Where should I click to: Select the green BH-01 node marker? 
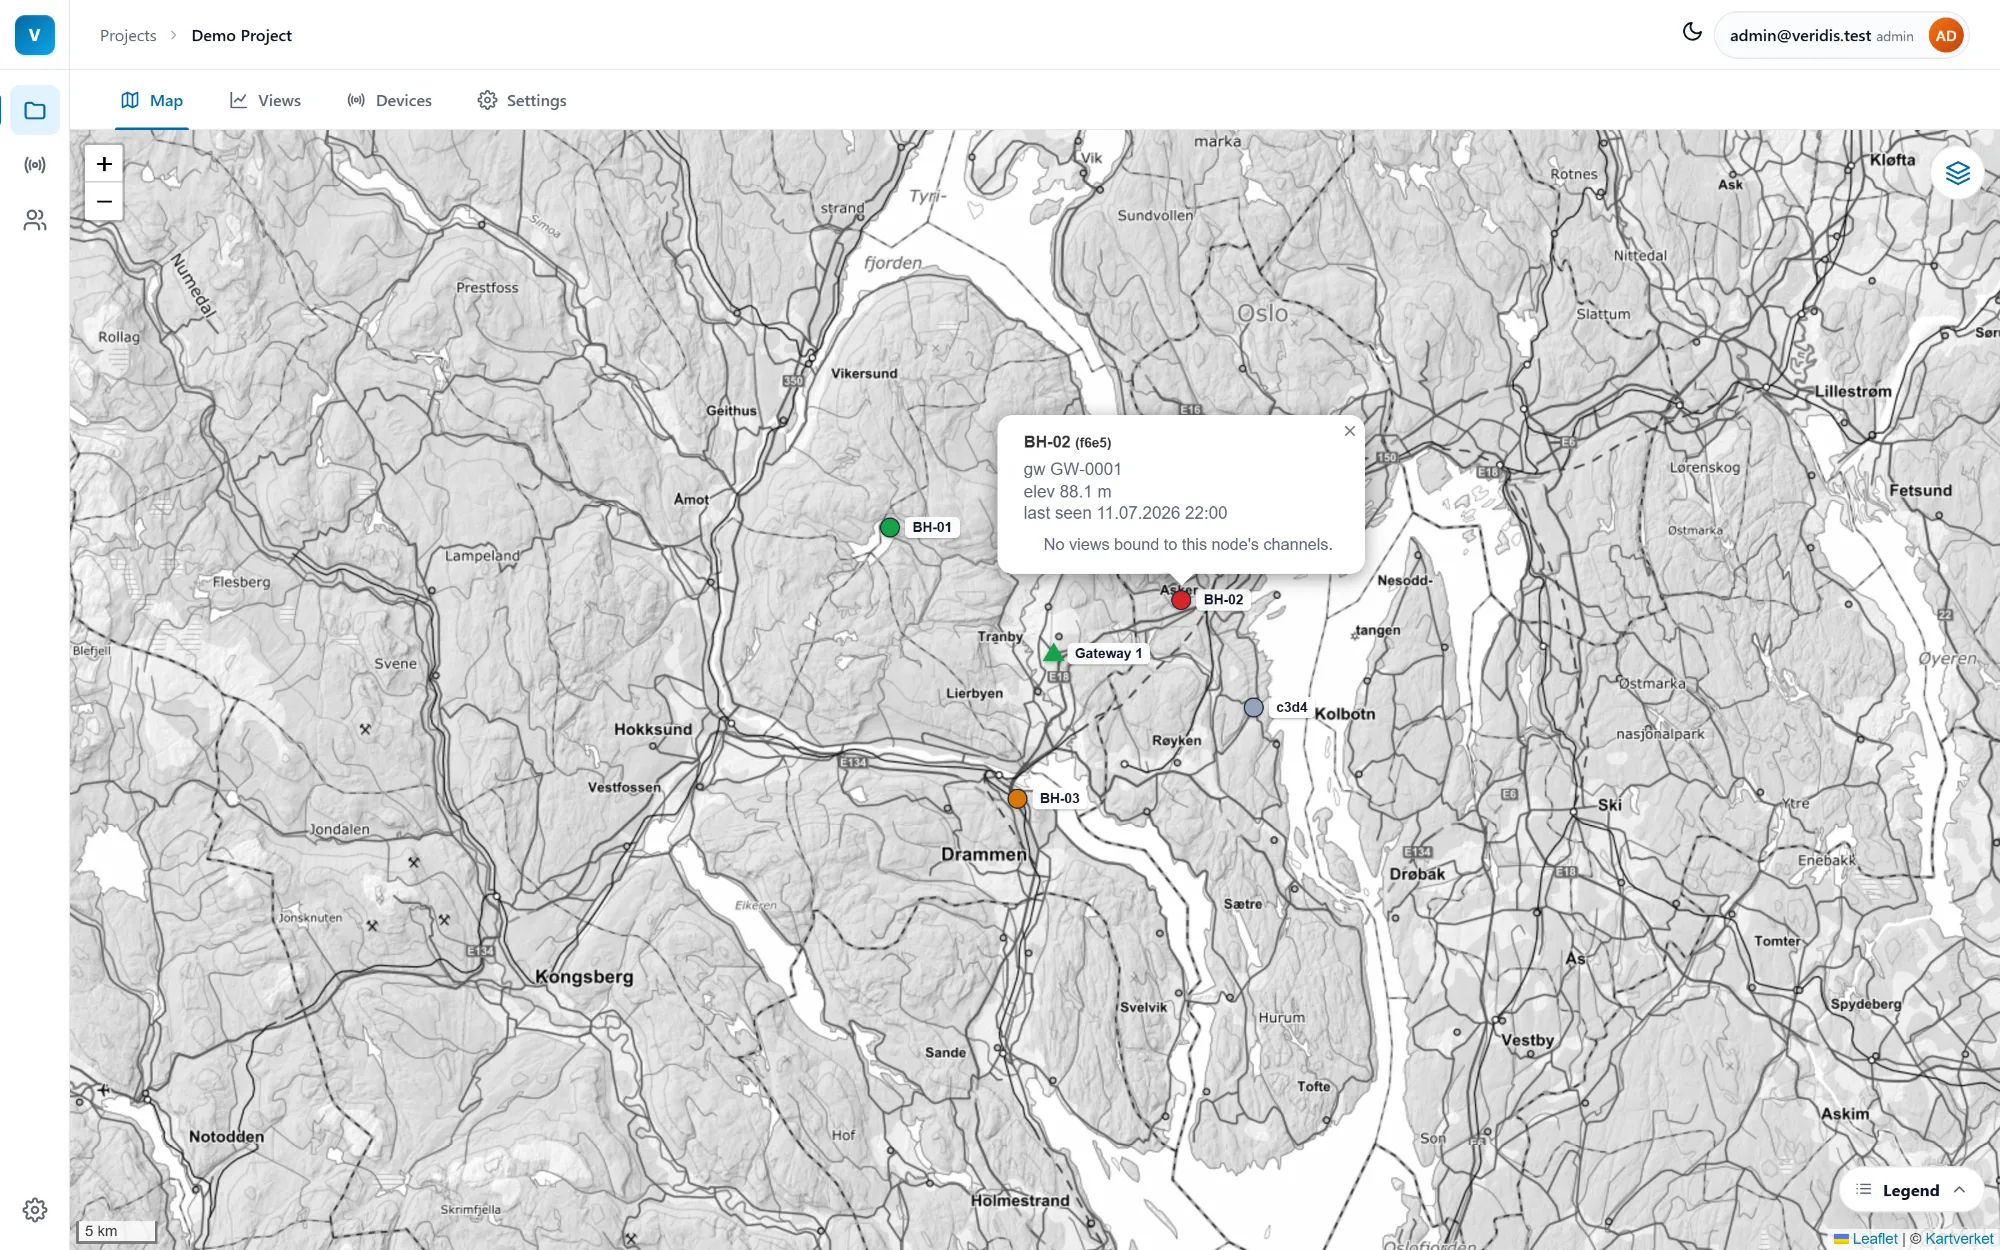[890, 527]
